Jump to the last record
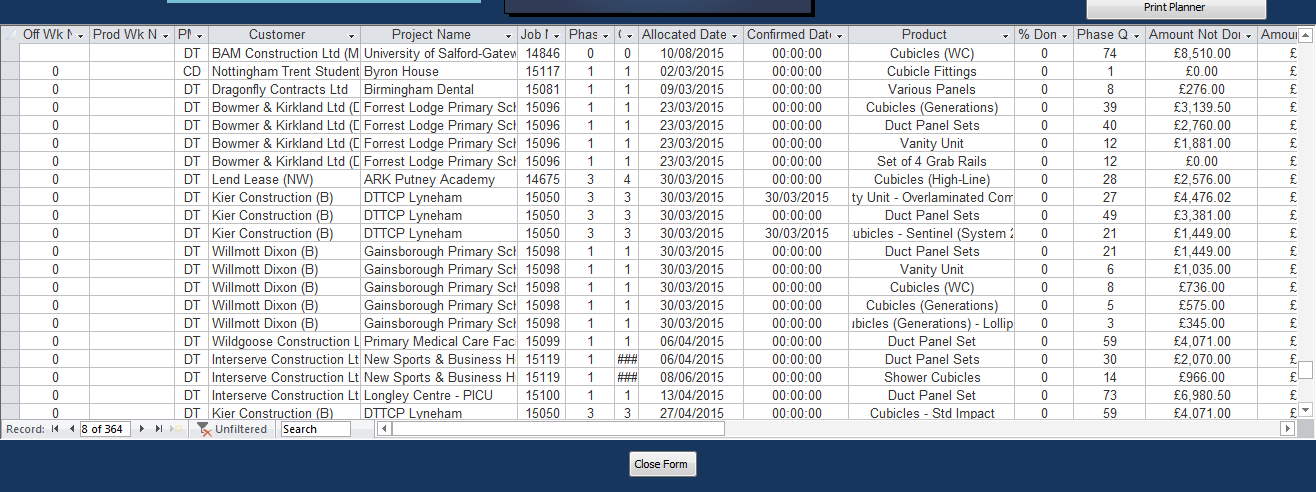1316x492 pixels. [x=159, y=429]
